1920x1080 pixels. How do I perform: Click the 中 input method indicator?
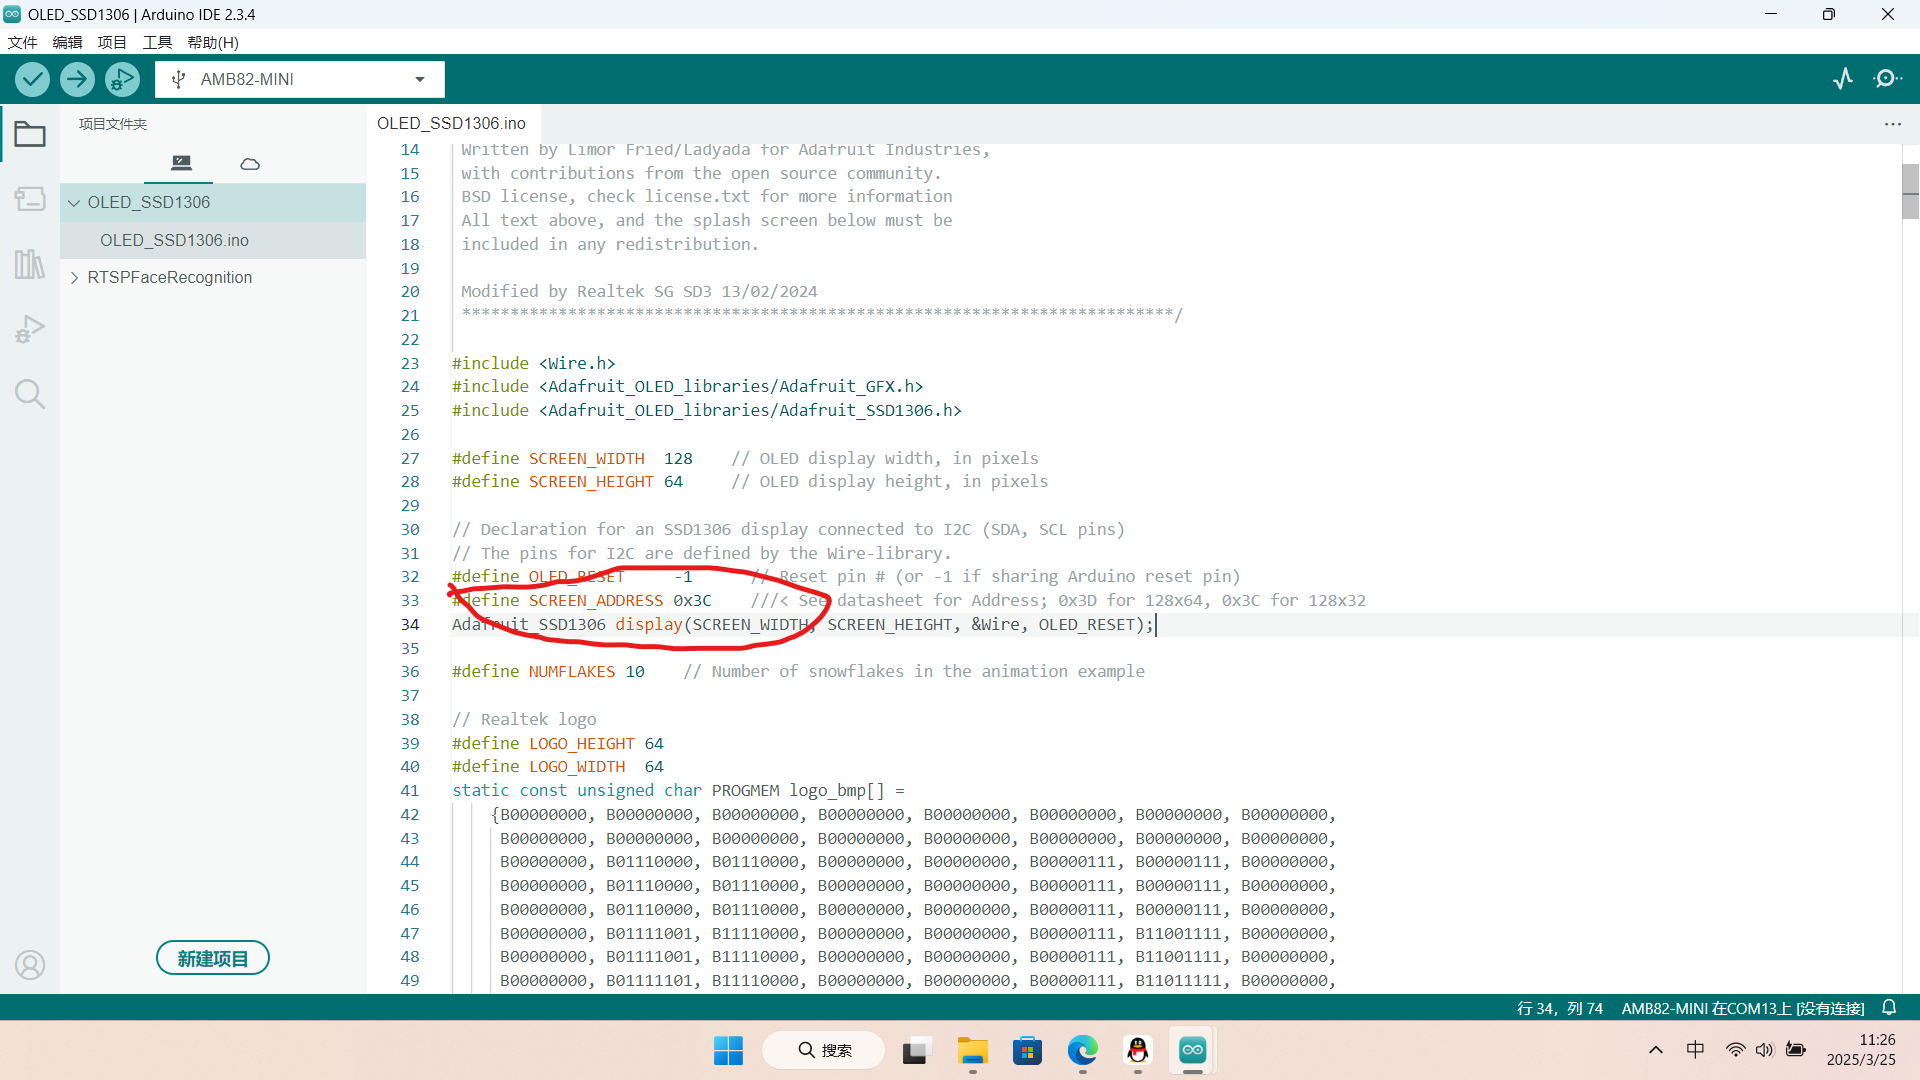click(1695, 1049)
